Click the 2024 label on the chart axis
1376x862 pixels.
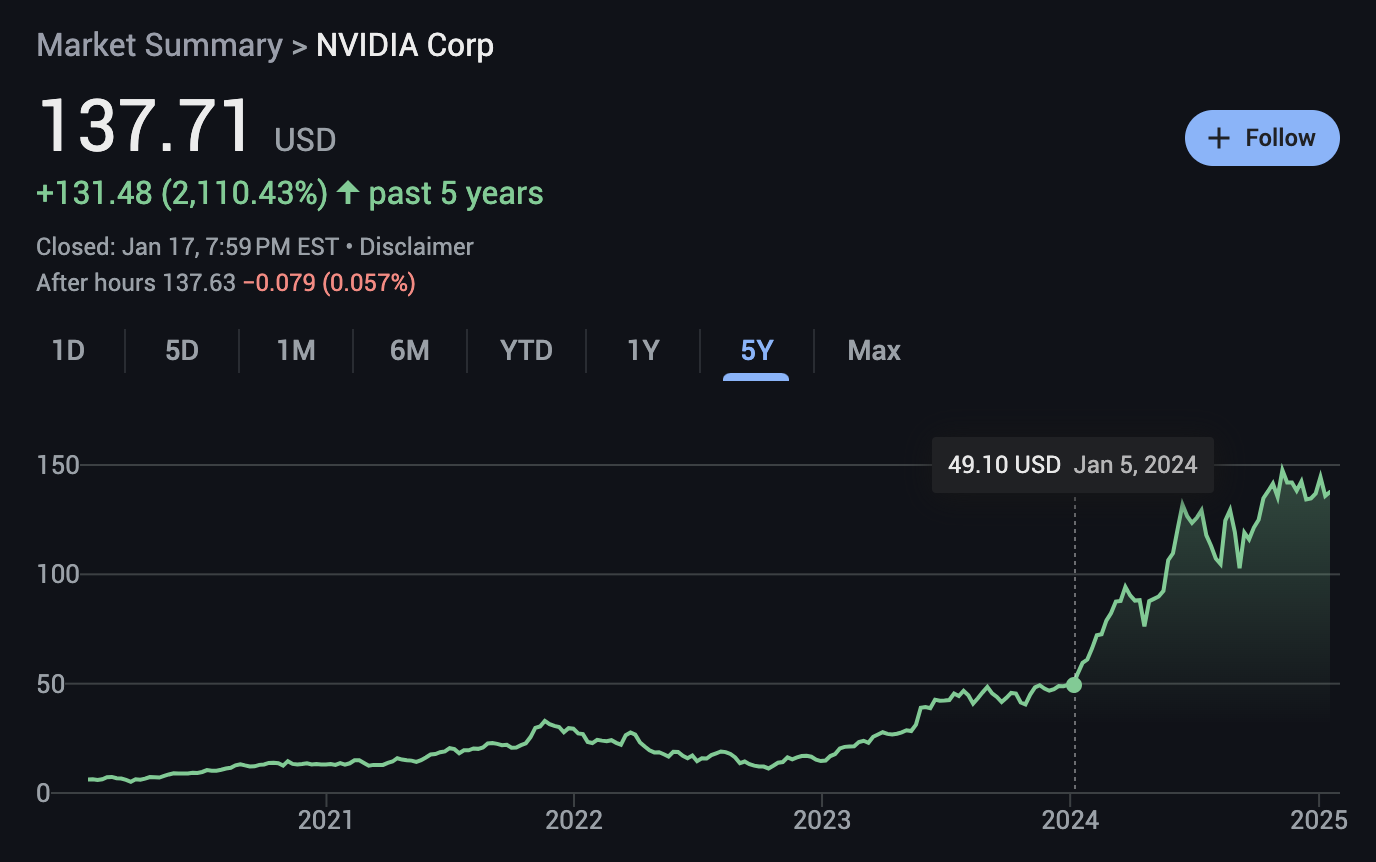pyautogui.click(x=1069, y=820)
